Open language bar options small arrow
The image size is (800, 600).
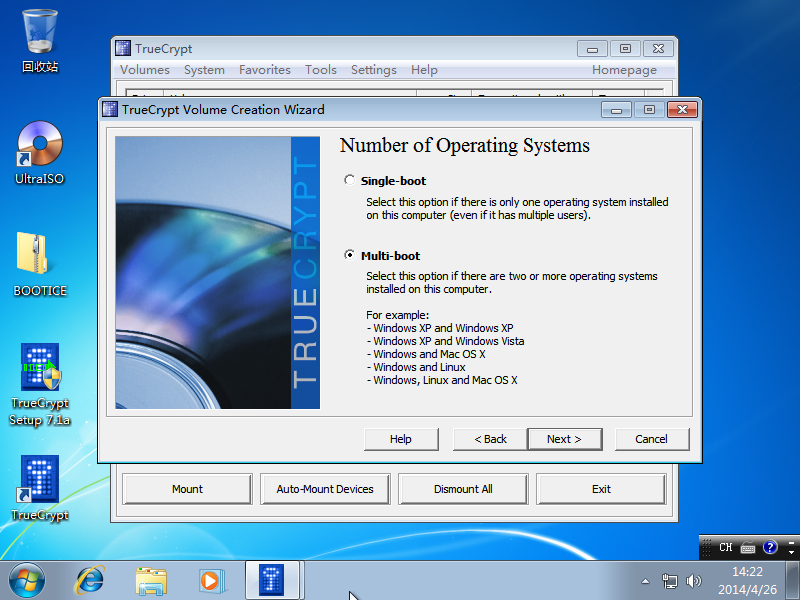tap(791, 552)
